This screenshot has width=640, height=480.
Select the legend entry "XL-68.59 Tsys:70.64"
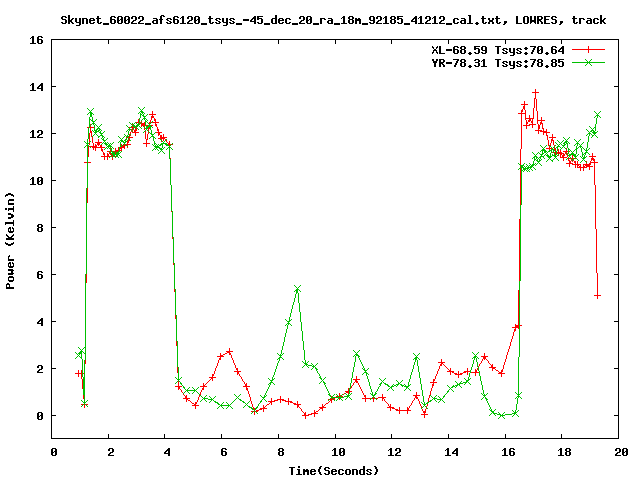498,50
